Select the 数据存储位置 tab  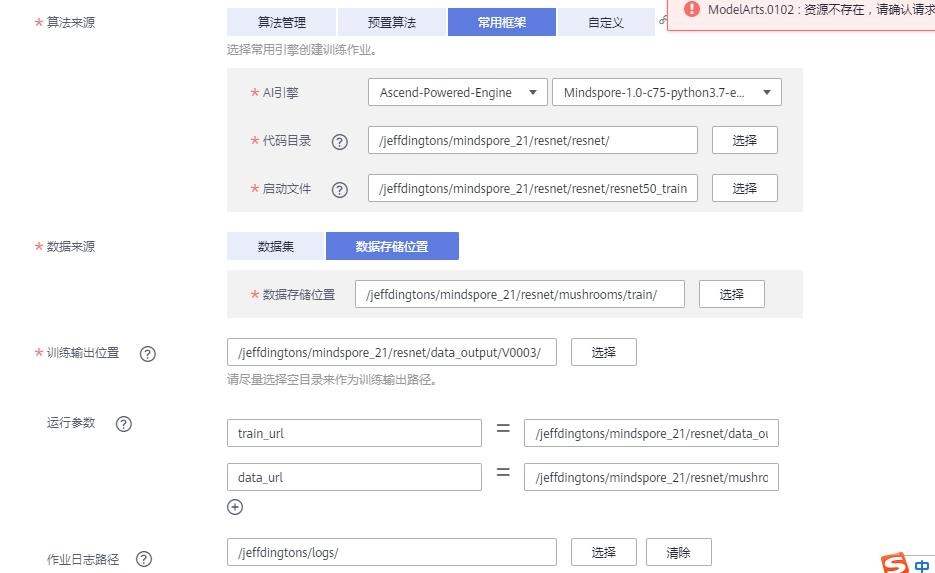[x=392, y=246]
